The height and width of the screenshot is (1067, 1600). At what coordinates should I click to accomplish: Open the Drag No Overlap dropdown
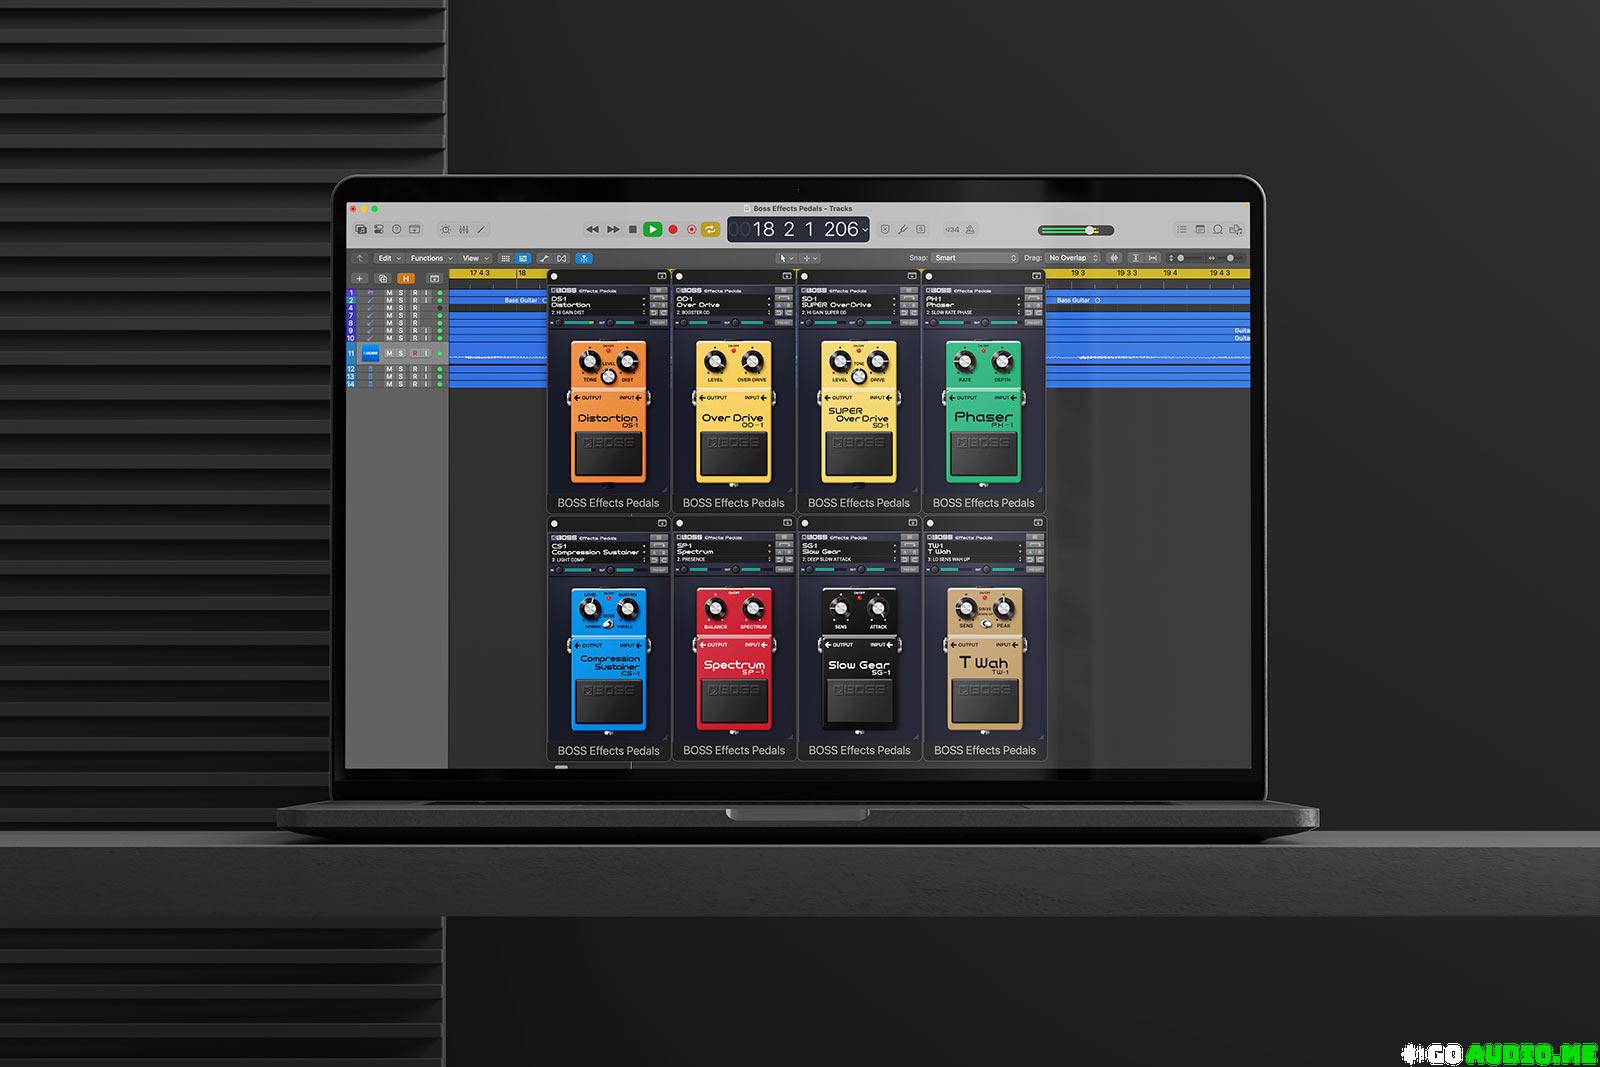pos(1073,258)
